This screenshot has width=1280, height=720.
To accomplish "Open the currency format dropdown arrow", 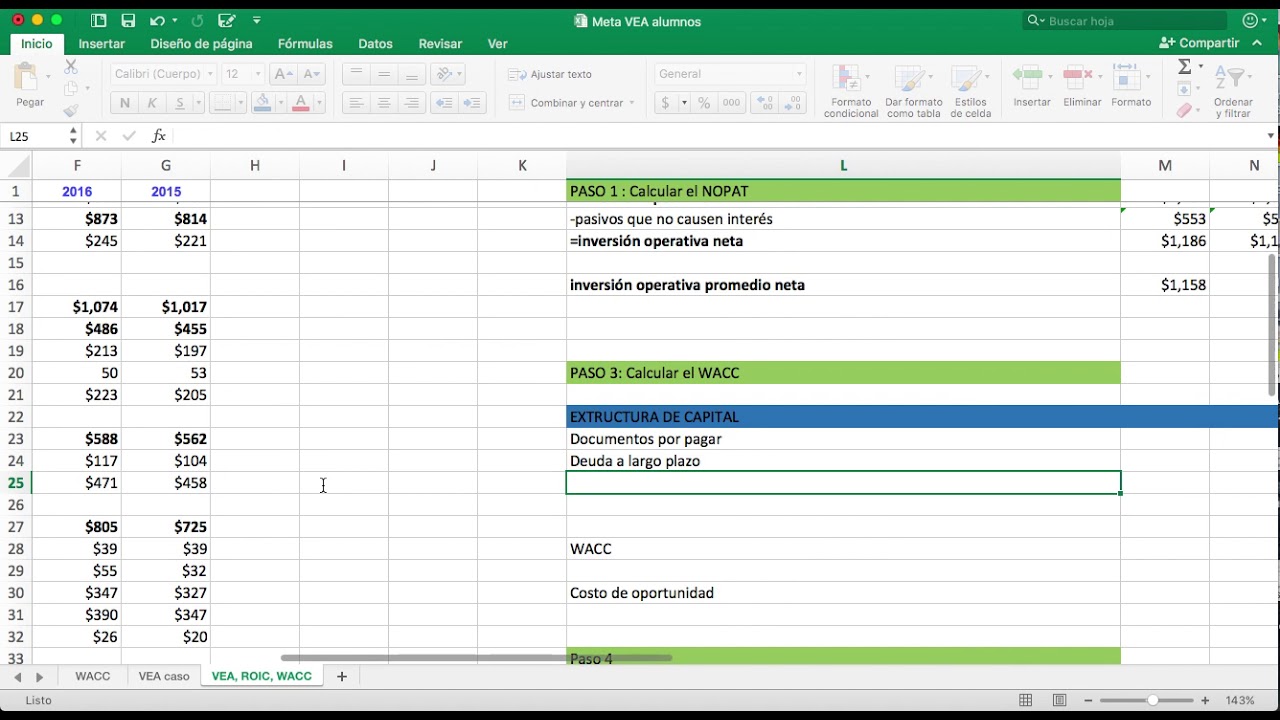I will click(684, 103).
